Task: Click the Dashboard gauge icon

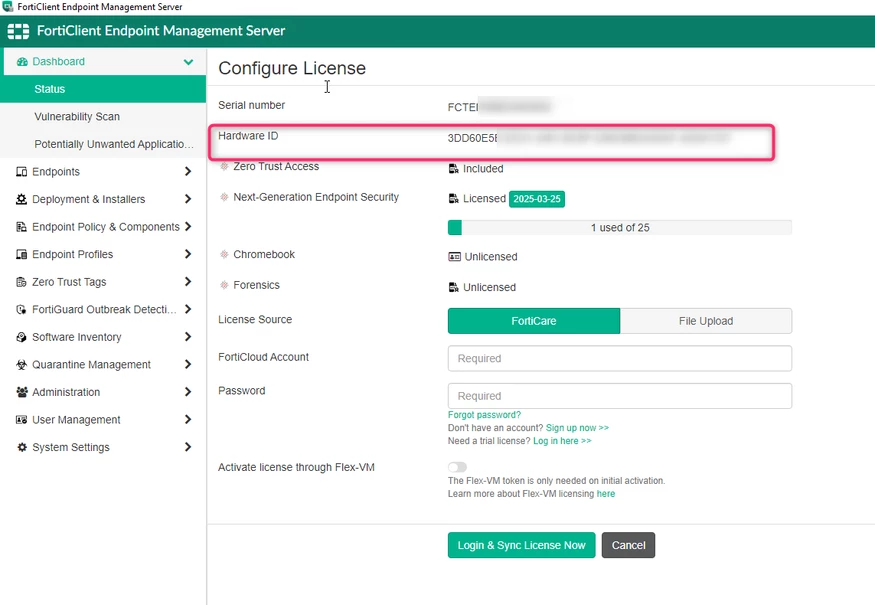Action: point(22,62)
